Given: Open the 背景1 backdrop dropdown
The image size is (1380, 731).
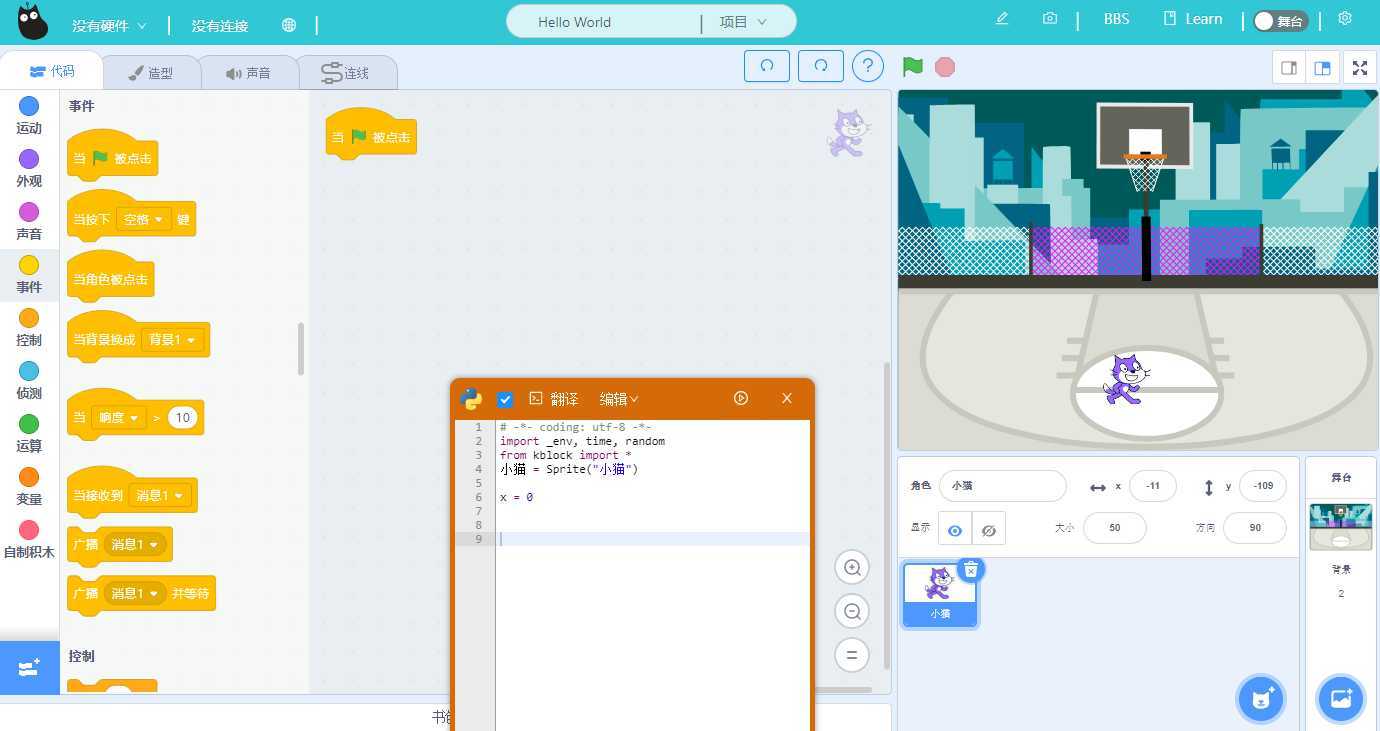Looking at the screenshot, I should [173, 339].
